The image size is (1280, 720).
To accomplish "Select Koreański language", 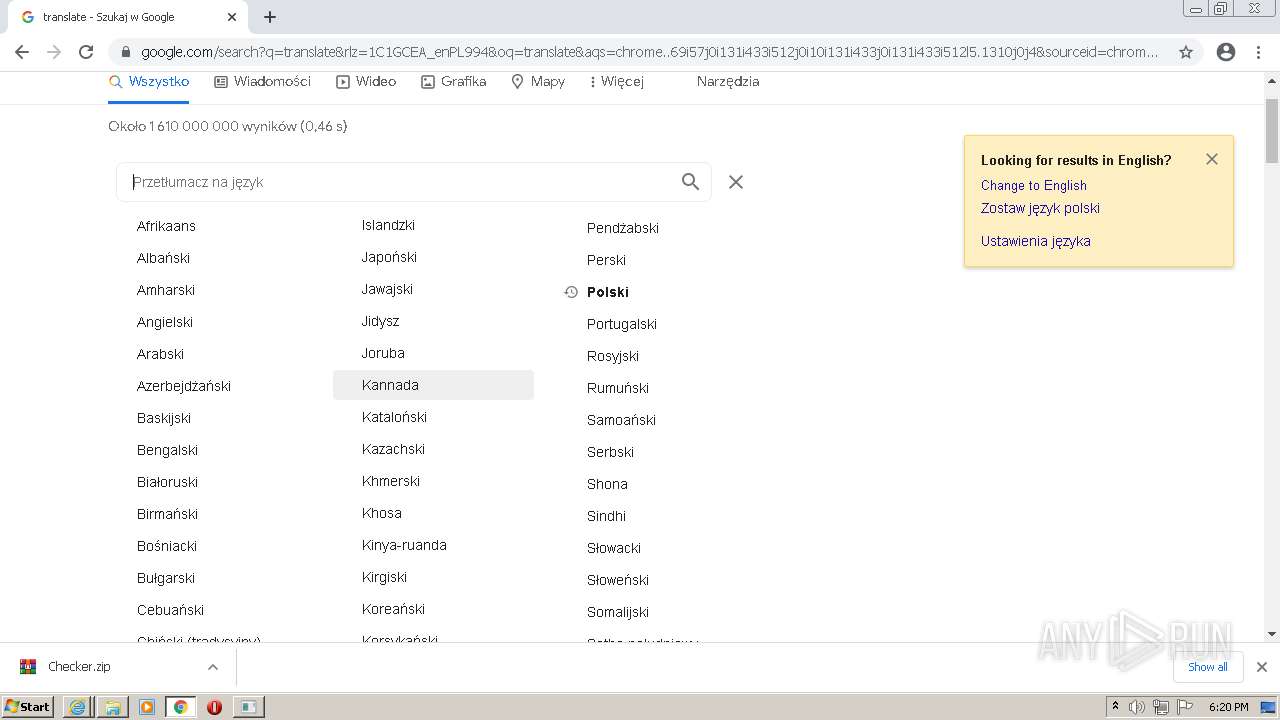I will 393,609.
